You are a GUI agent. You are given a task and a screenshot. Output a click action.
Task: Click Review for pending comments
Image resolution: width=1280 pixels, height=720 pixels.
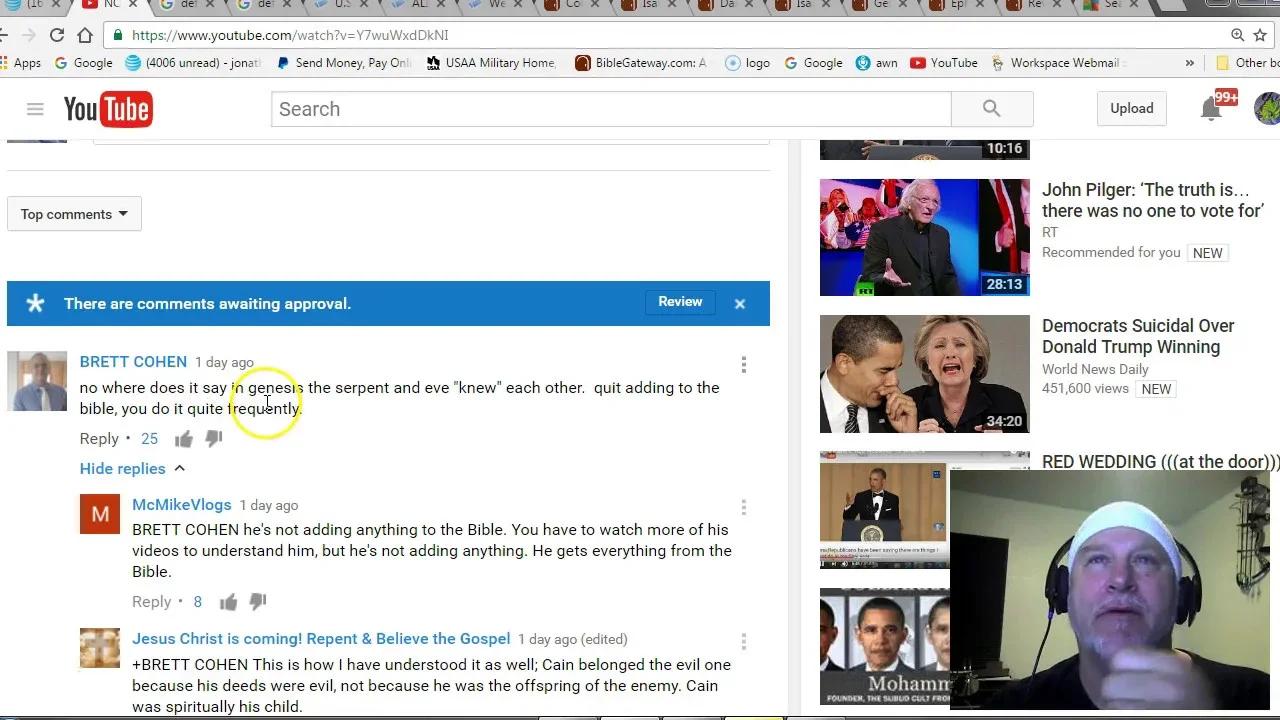[x=680, y=302]
